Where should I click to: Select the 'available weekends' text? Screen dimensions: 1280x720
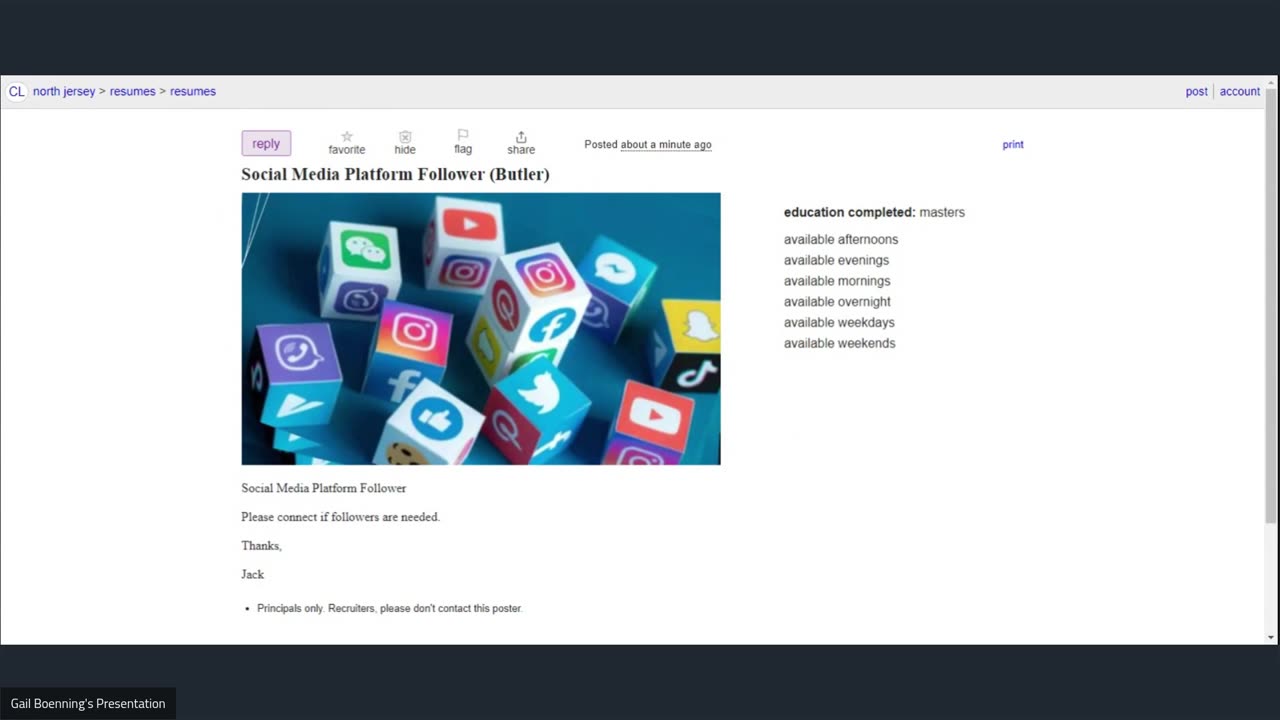pyautogui.click(x=840, y=343)
